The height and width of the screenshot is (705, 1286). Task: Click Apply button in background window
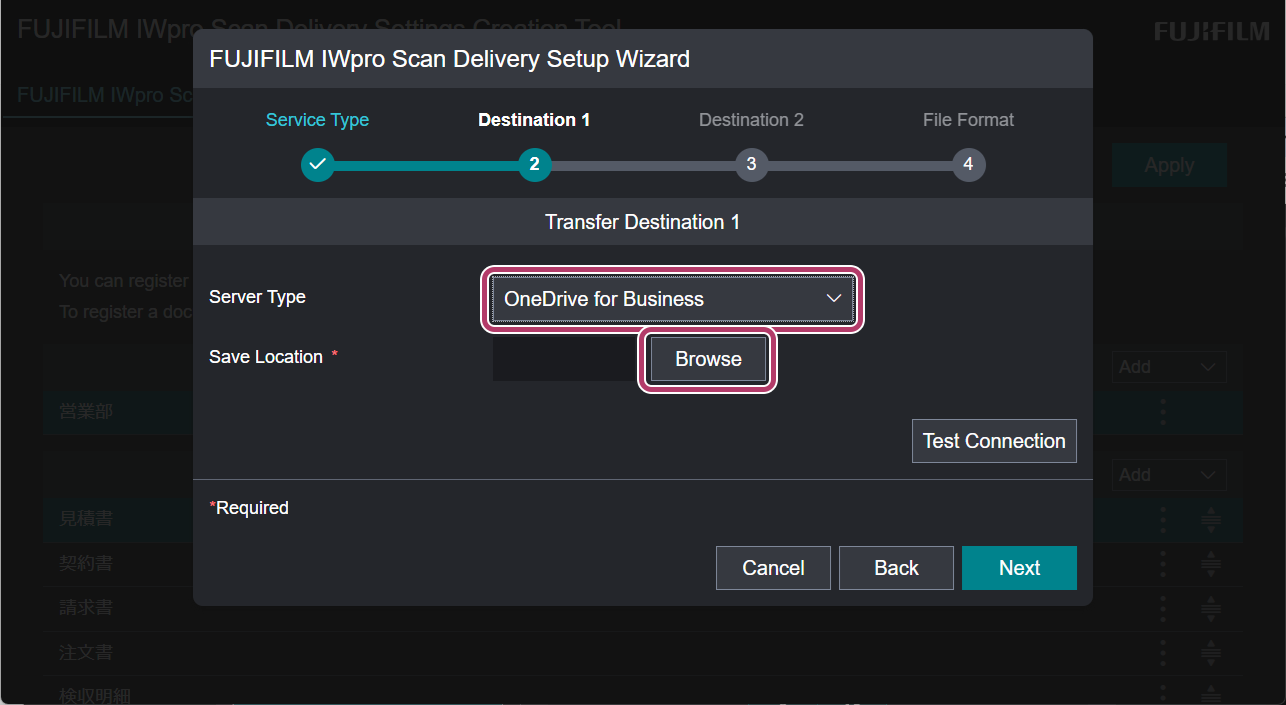[x=1169, y=165]
